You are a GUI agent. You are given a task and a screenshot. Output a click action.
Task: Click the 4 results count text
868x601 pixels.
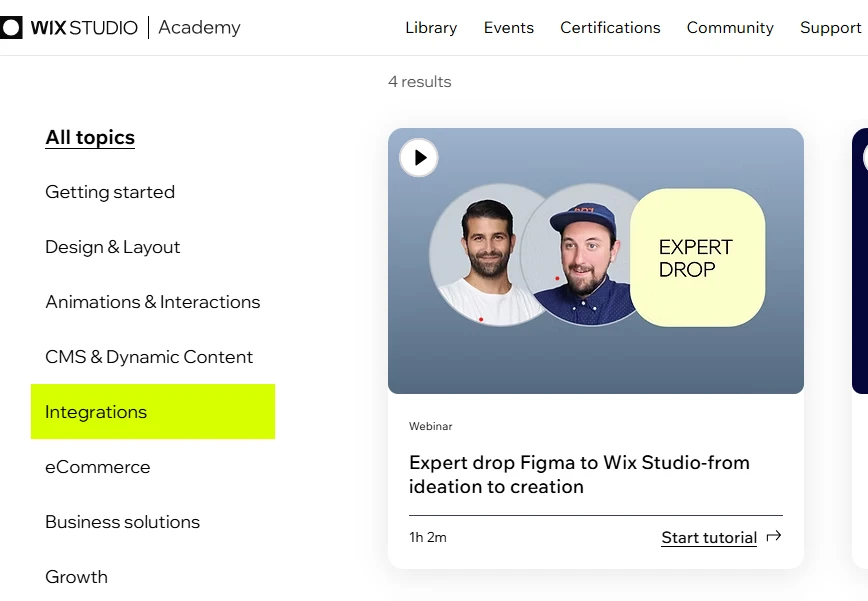coord(420,81)
